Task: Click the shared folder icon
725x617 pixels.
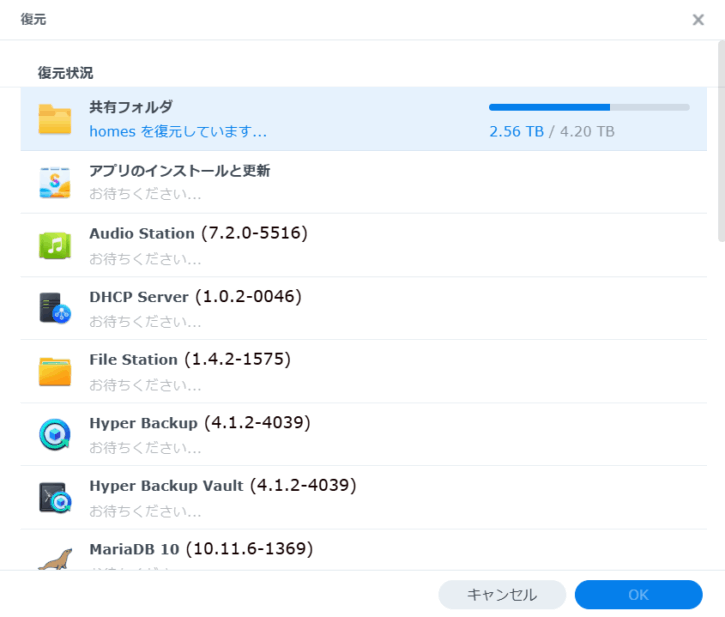Action: (x=55, y=119)
